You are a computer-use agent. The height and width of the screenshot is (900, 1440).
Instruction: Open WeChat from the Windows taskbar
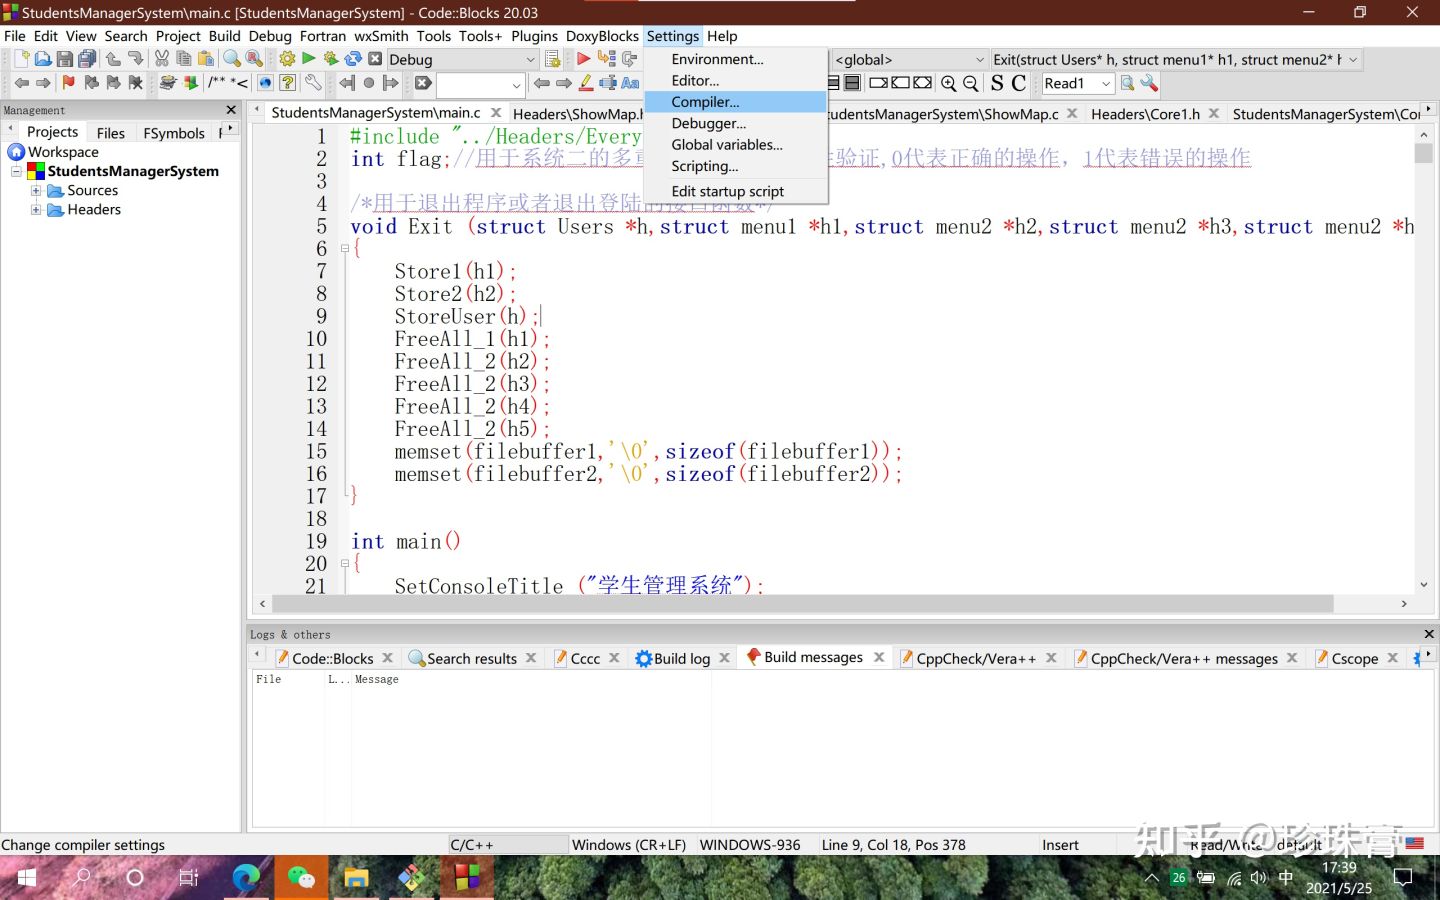pyautogui.click(x=300, y=878)
